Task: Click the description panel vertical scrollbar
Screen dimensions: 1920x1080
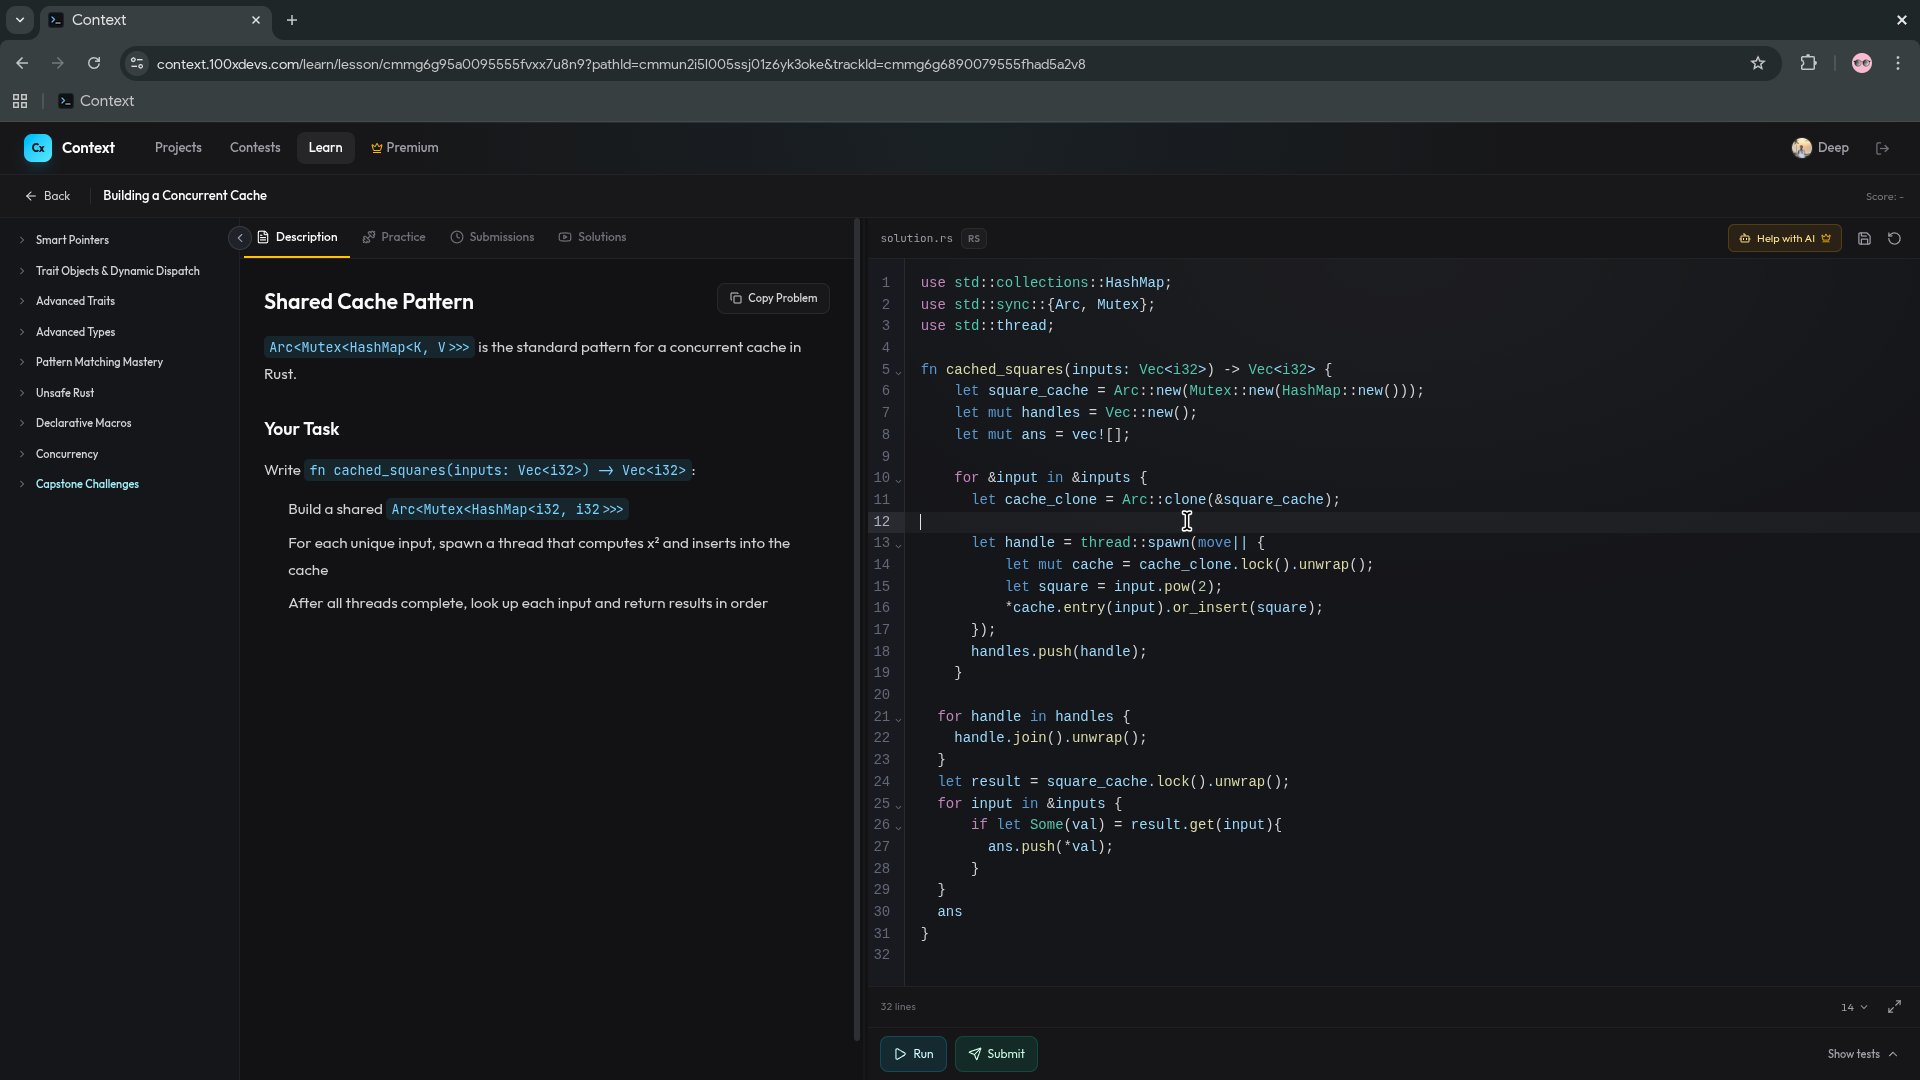Action: pos(857,630)
